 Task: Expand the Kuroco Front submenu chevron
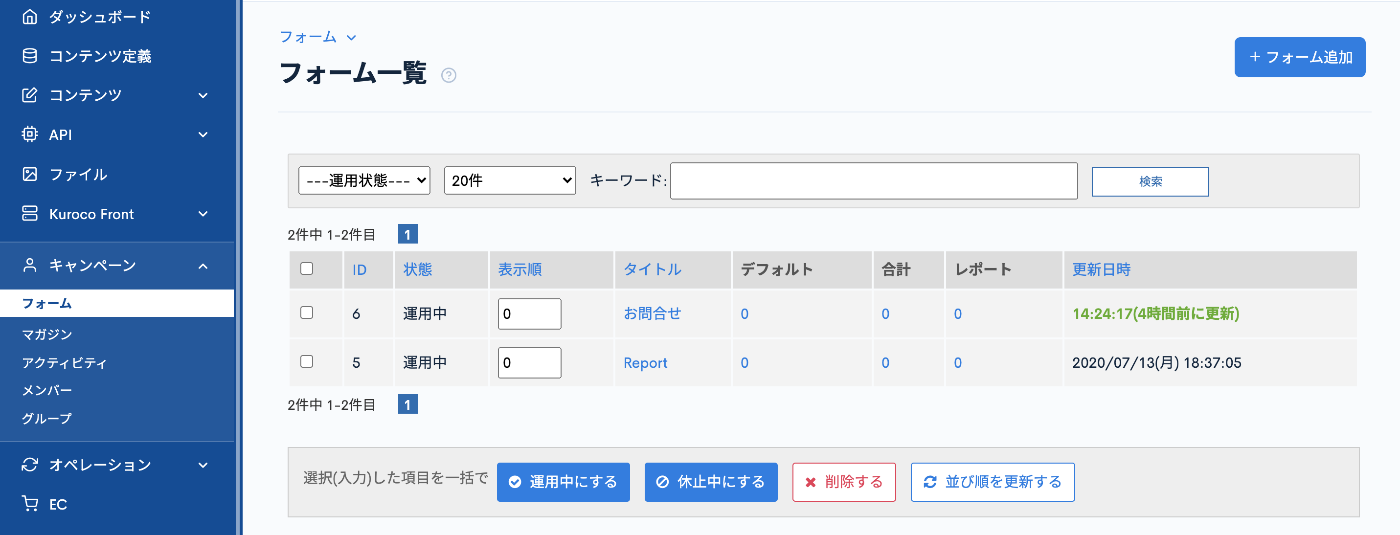pos(203,214)
